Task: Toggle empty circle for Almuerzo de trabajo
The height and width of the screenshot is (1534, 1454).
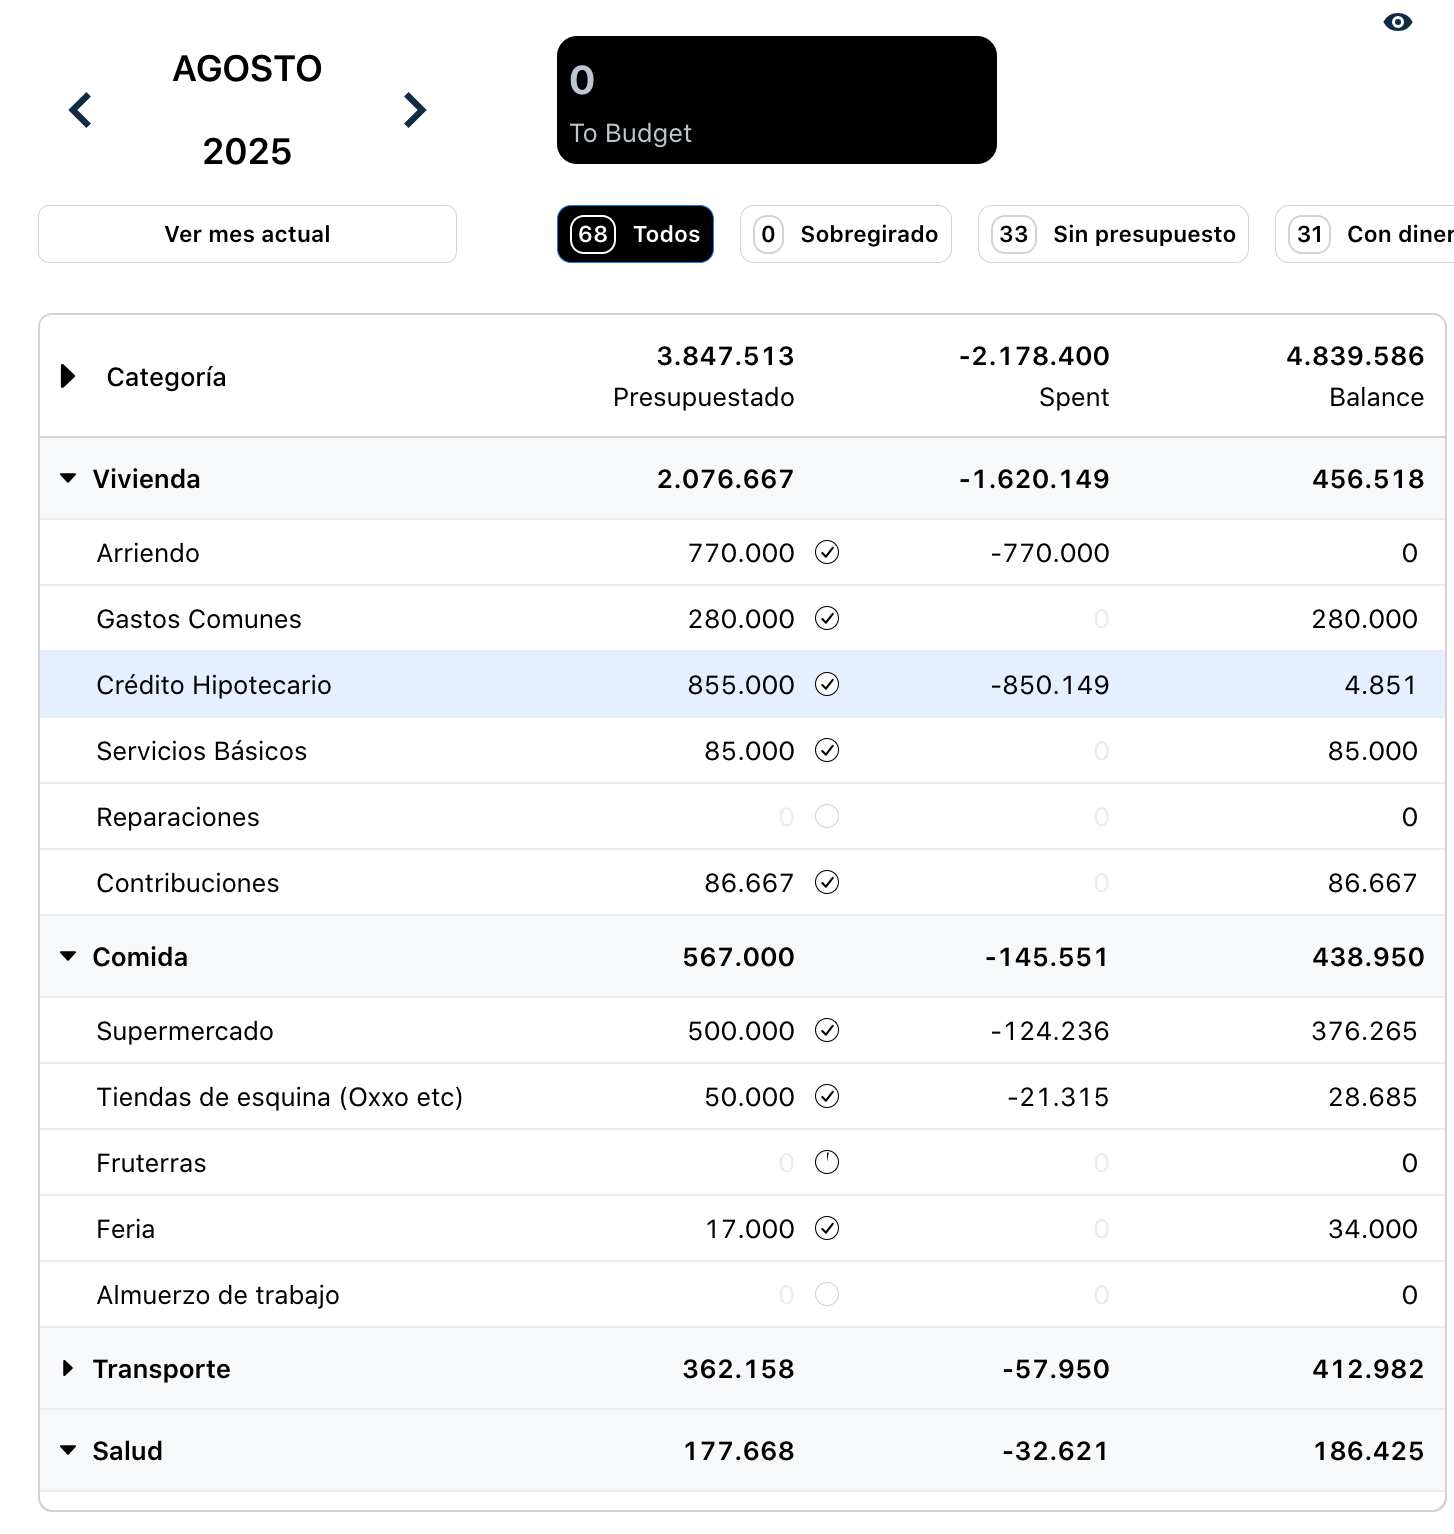Action: click(827, 1294)
